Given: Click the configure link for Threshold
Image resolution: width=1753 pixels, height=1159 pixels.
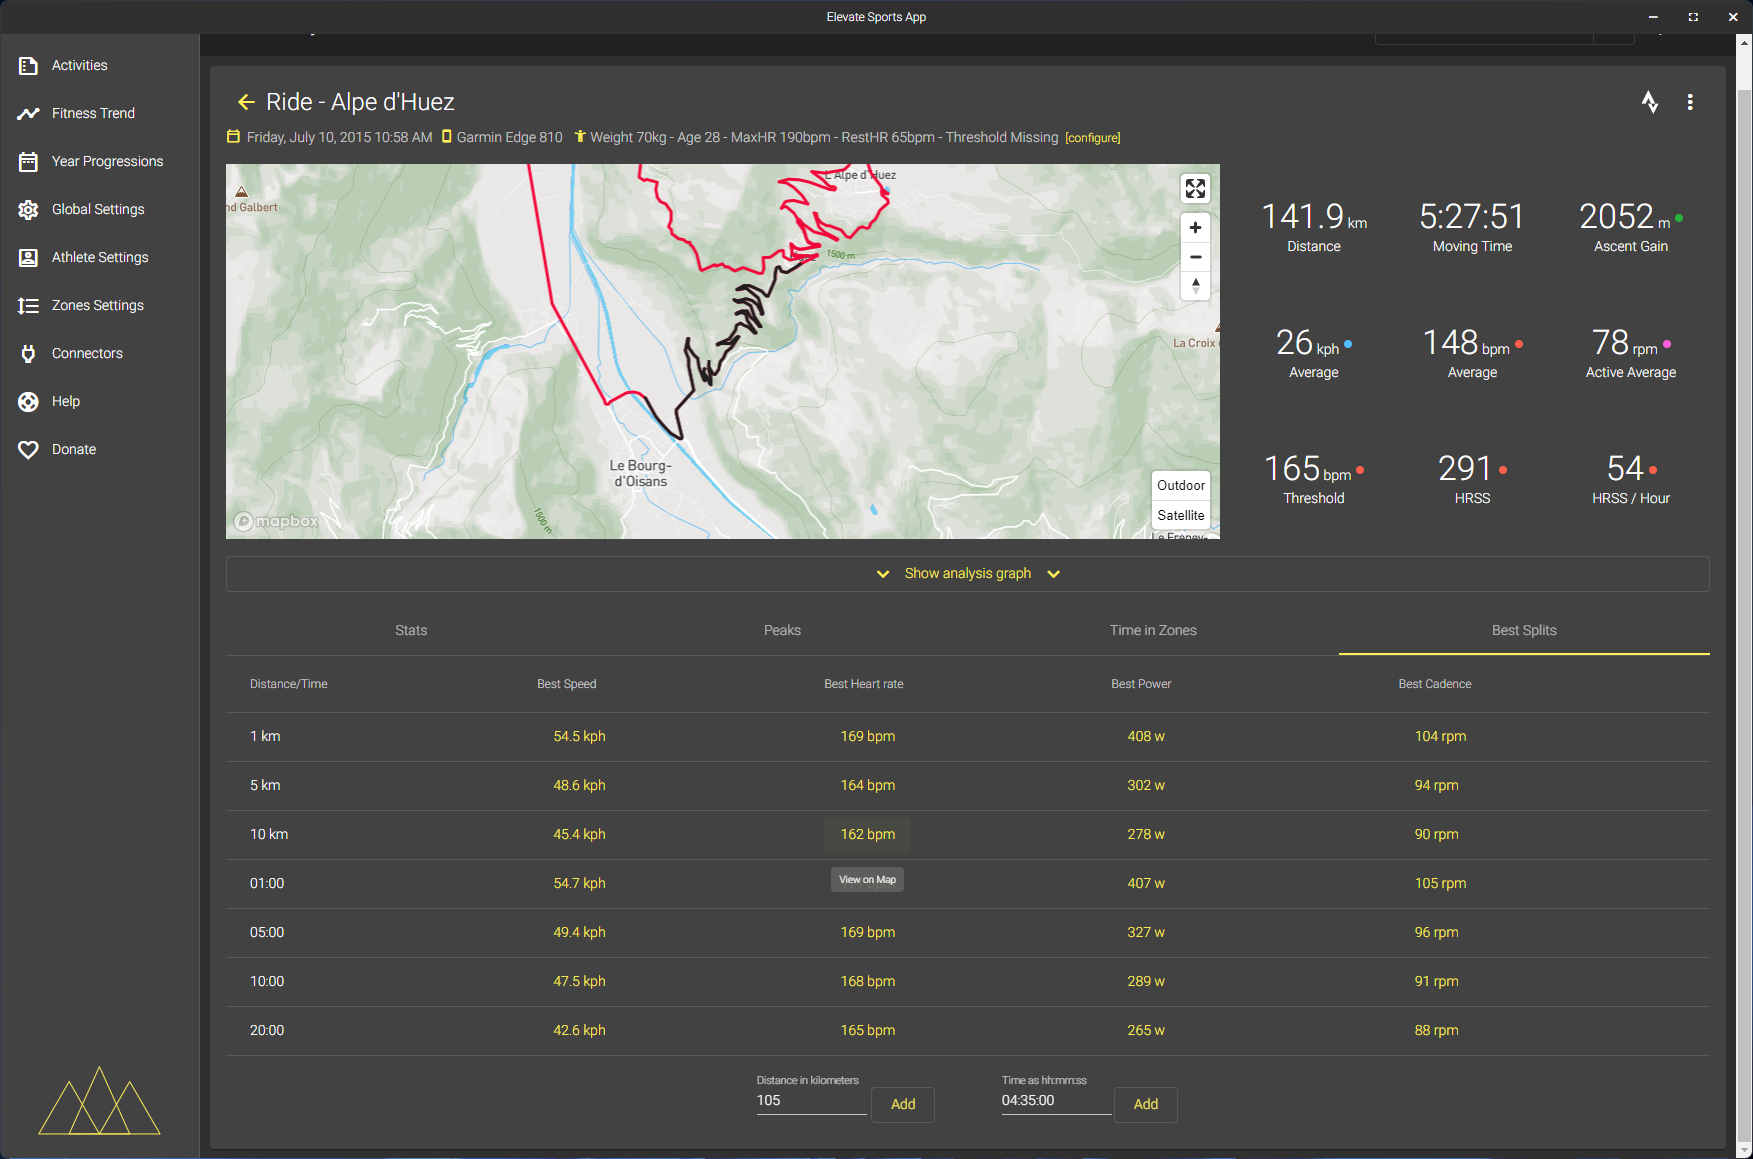Looking at the screenshot, I should tap(1092, 137).
